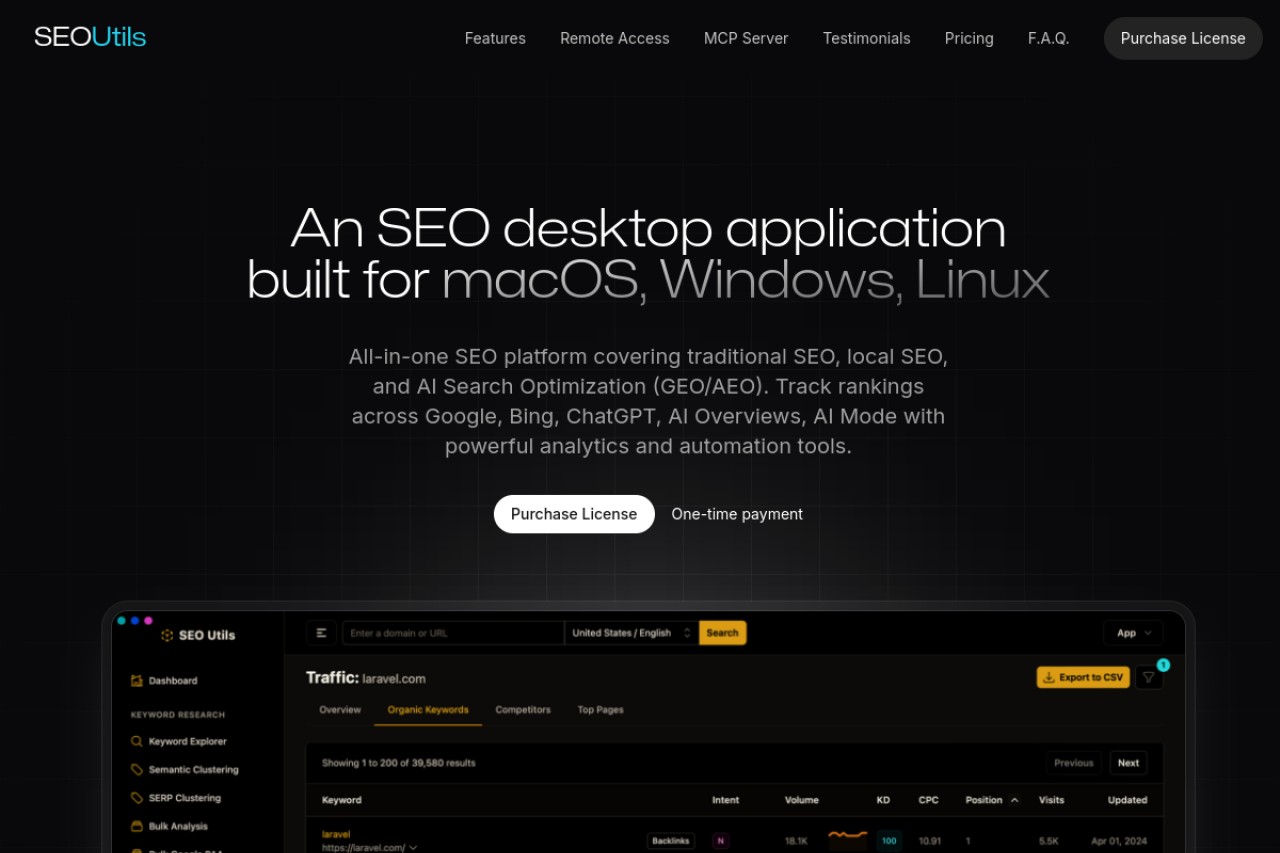Toggle the sidebar menu icon in the app preview
The image size is (1280, 853).
pos(321,633)
